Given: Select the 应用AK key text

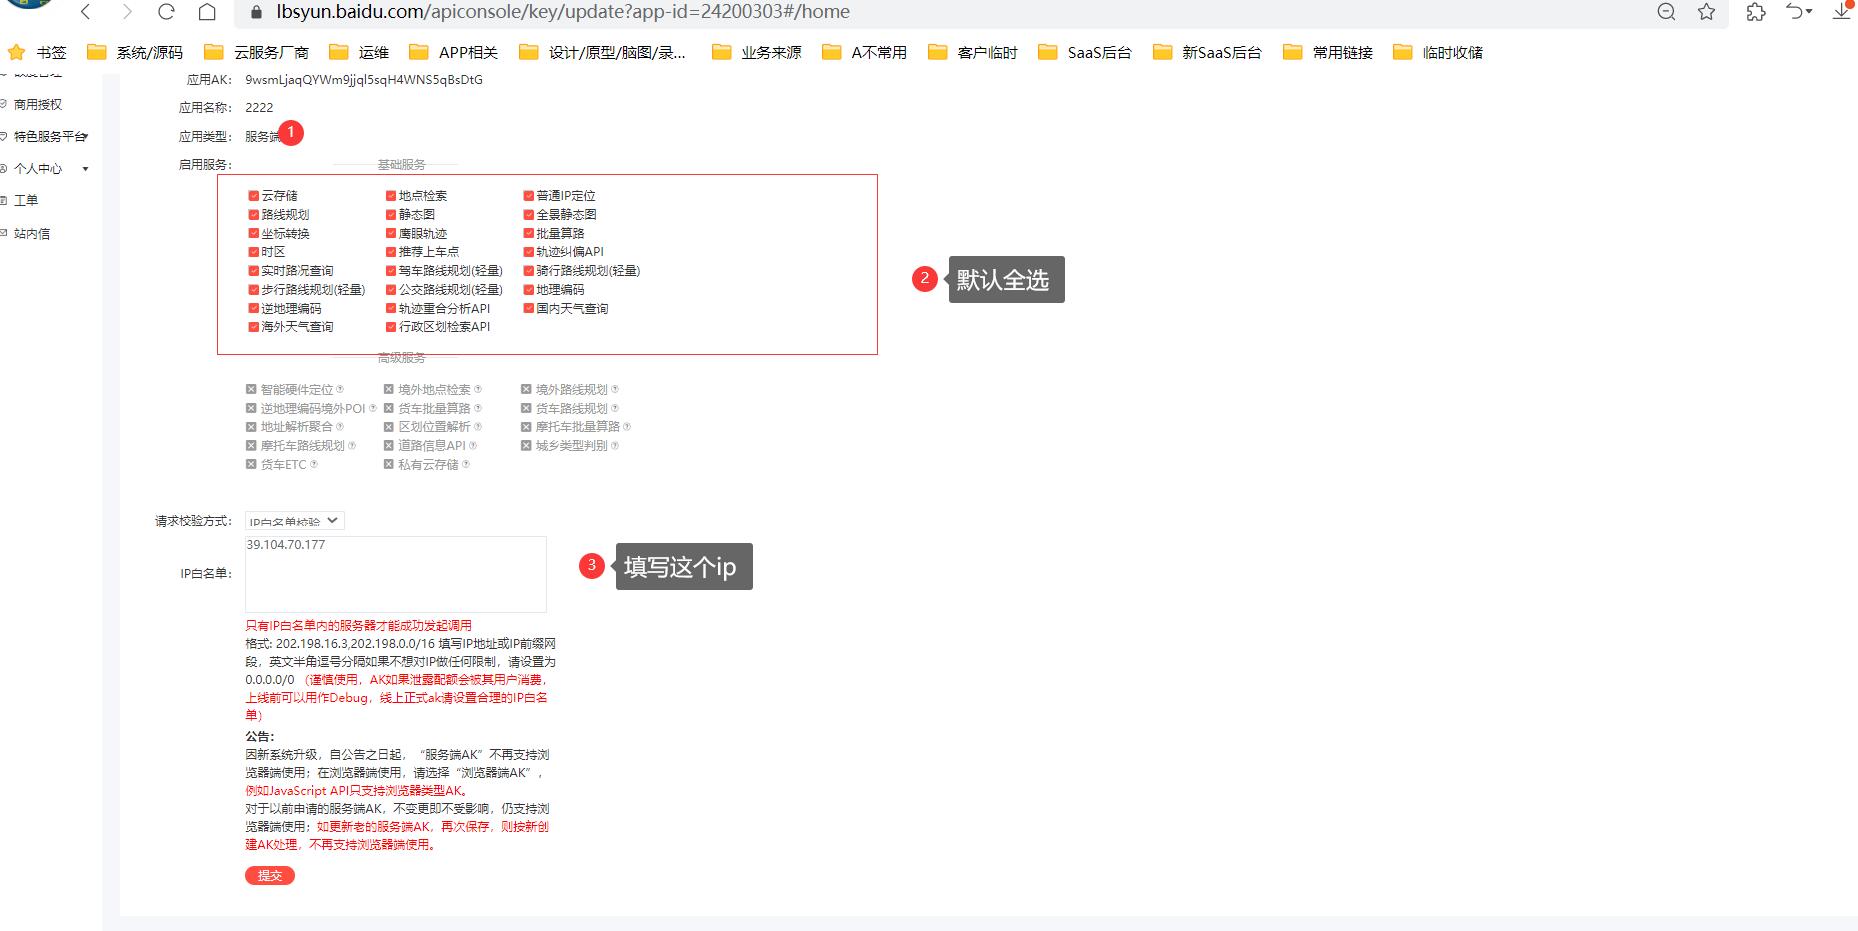Looking at the screenshot, I should tap(364, 80).
